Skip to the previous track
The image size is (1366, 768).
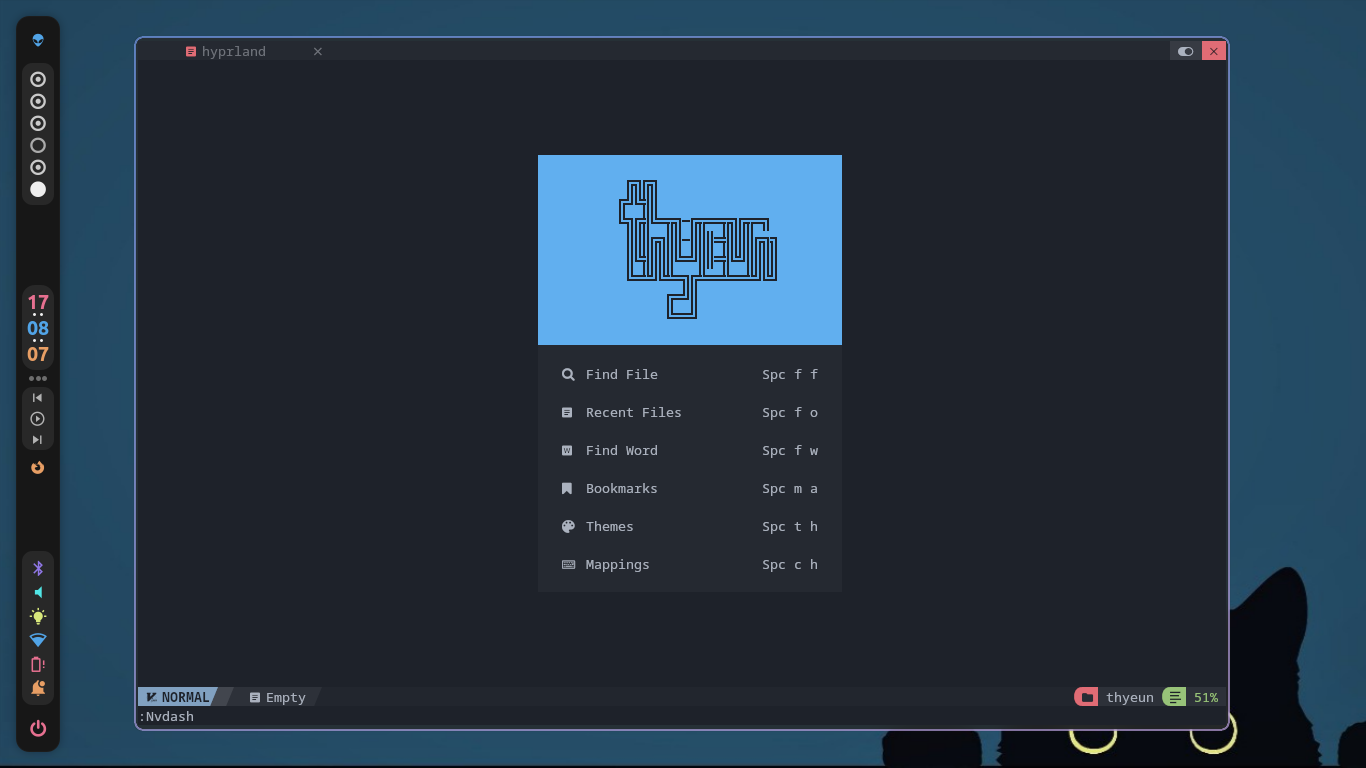point(38,398)
